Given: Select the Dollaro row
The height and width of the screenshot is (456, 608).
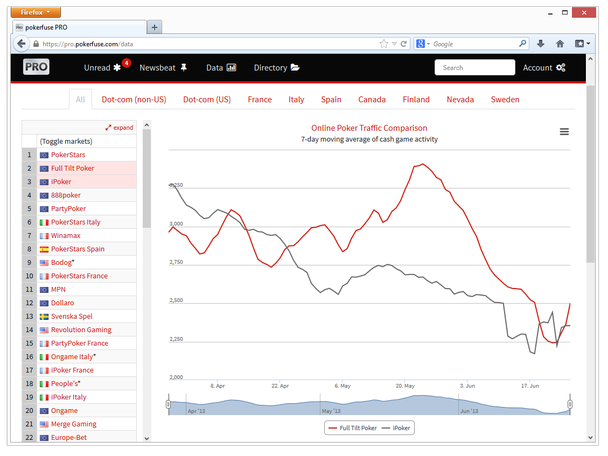Looking at the screenshot, I should [x=79, y=303].
